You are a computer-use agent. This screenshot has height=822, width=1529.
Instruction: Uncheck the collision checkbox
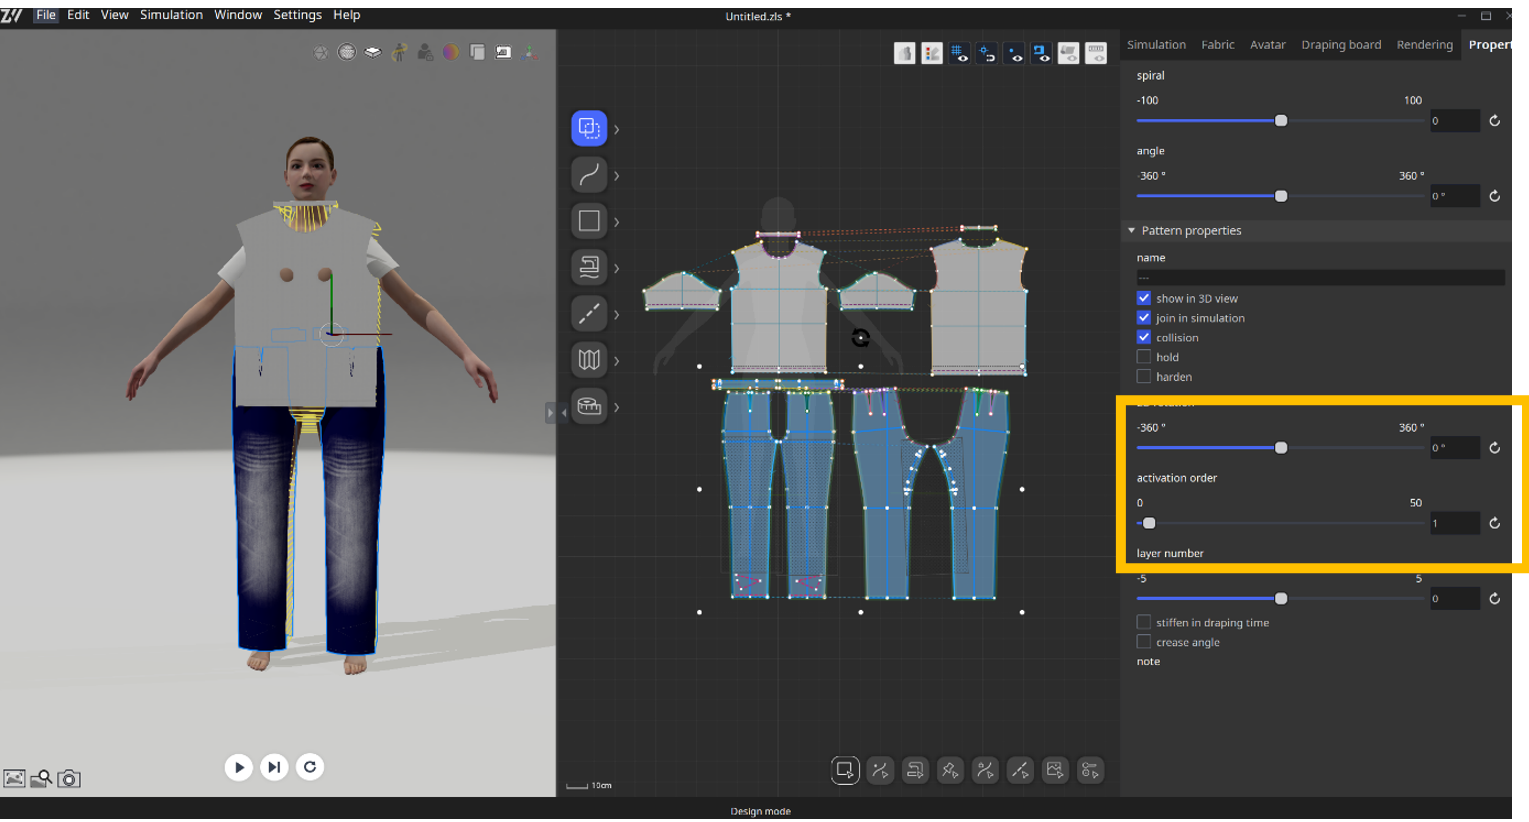click(1144, 337)
